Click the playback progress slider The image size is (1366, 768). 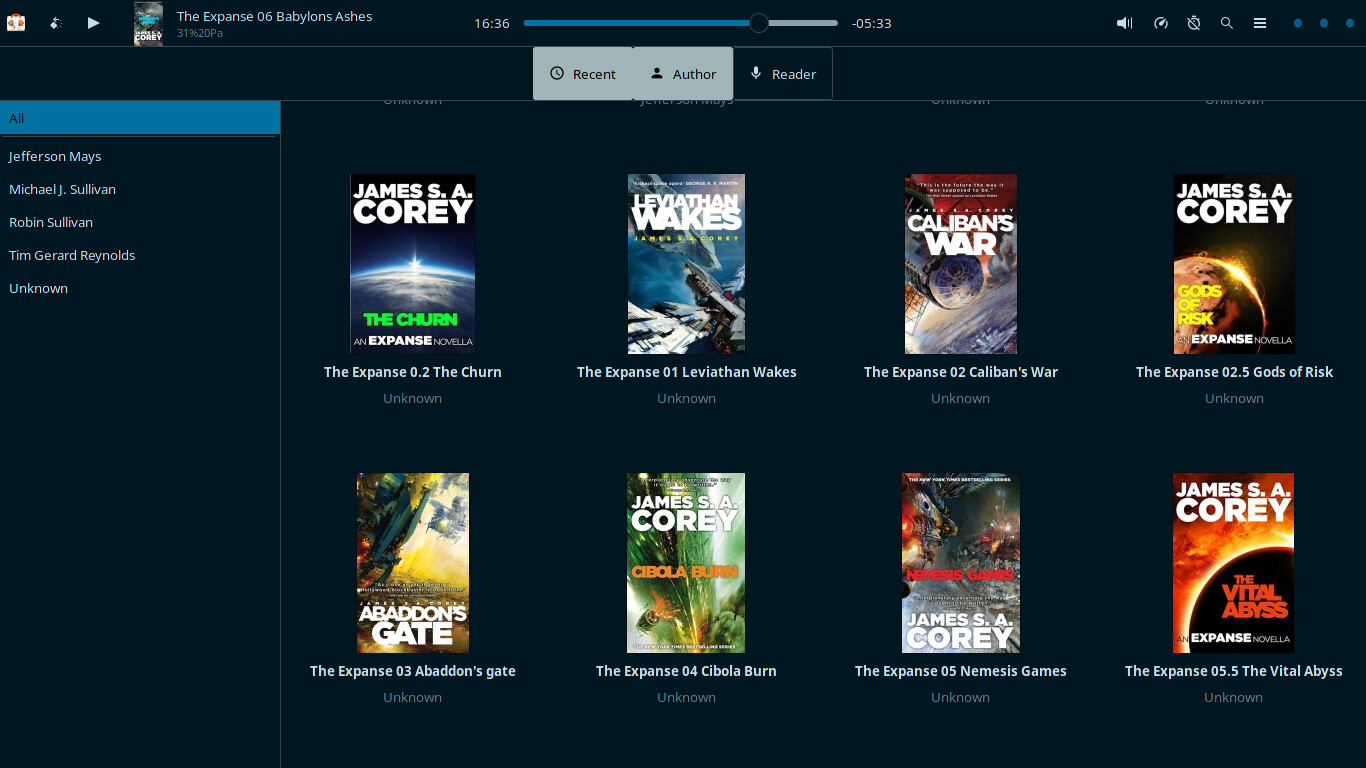(681, 23)
